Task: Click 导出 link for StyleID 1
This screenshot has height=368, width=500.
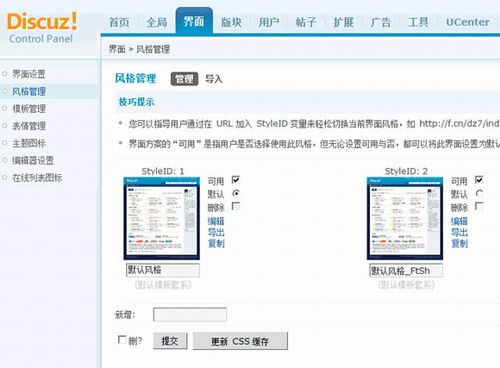Action: [216, 232]
